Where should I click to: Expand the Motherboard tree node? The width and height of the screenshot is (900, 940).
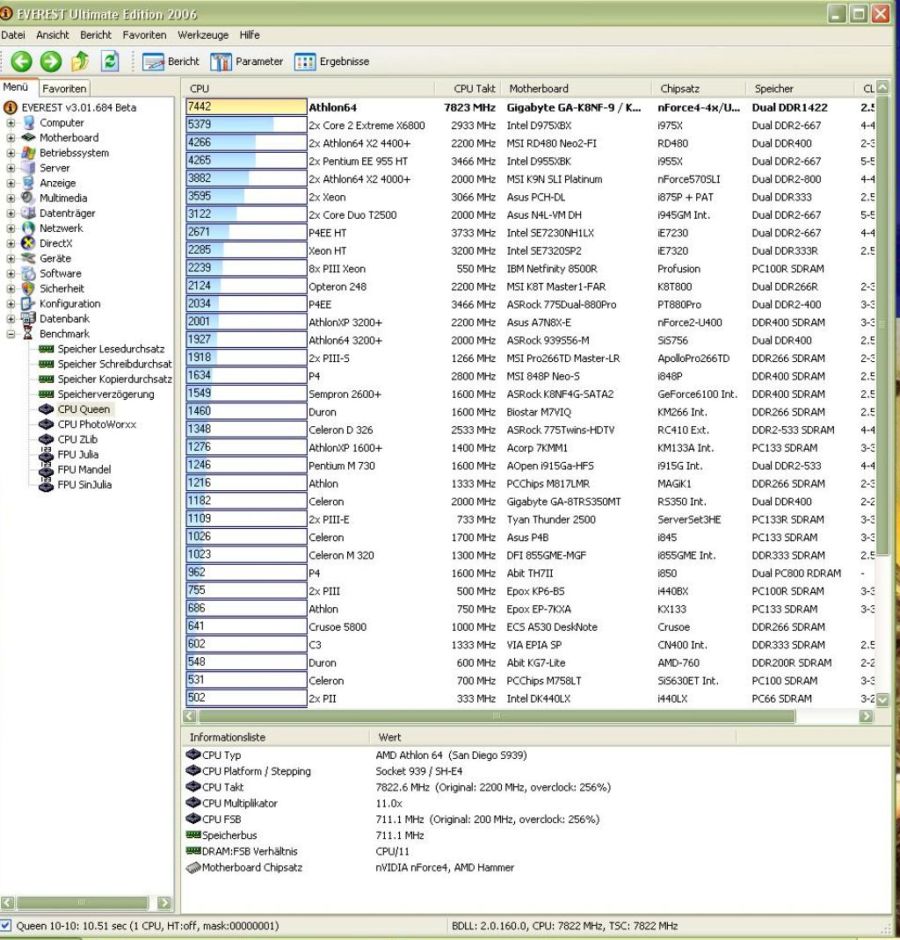click(11, 138)
